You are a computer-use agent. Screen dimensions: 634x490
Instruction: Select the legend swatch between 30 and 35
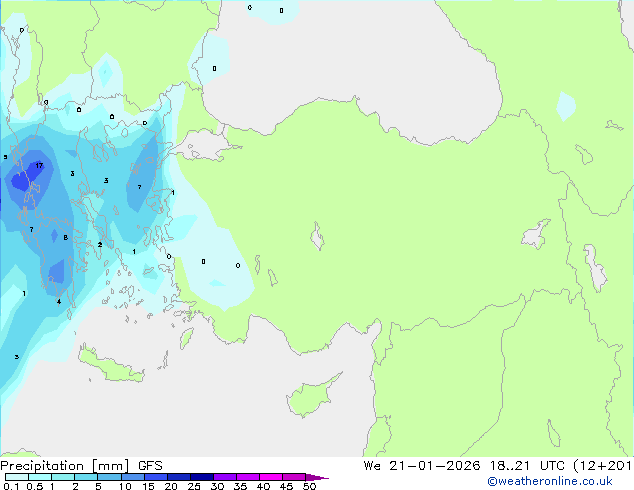point(224,477)
